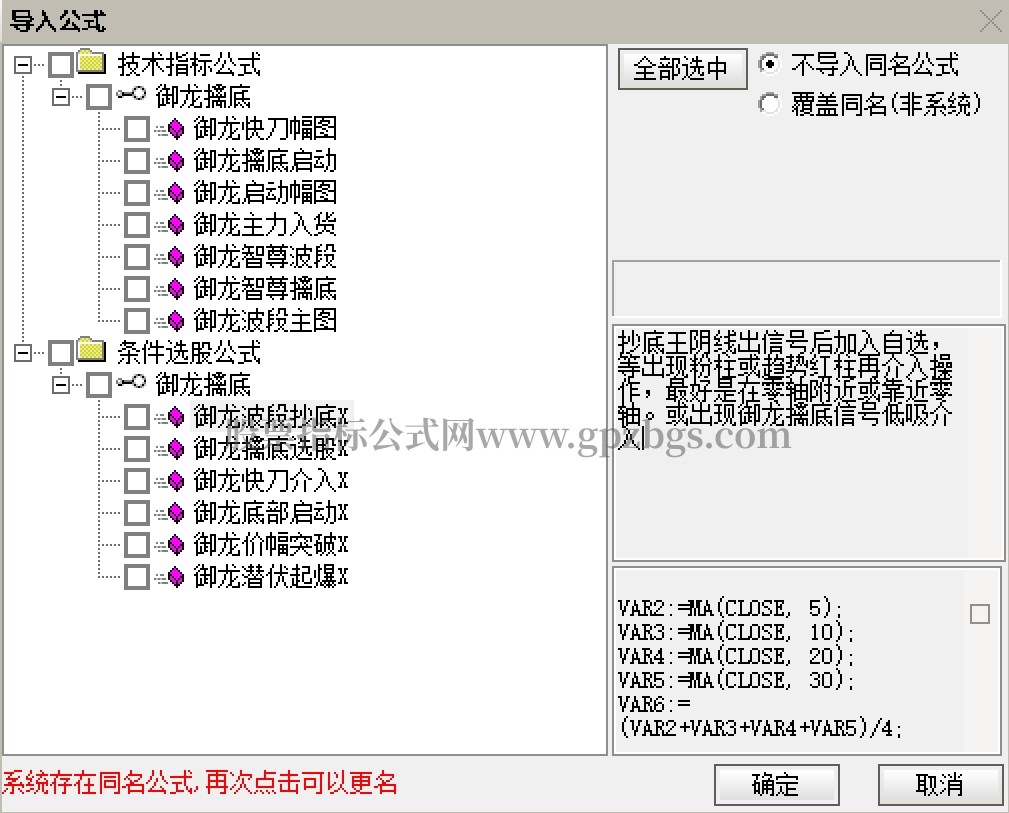Collapse the 条件选股公式 tree node
Viewport: 1009px width, 813px height.
click(x=23, y=352)
